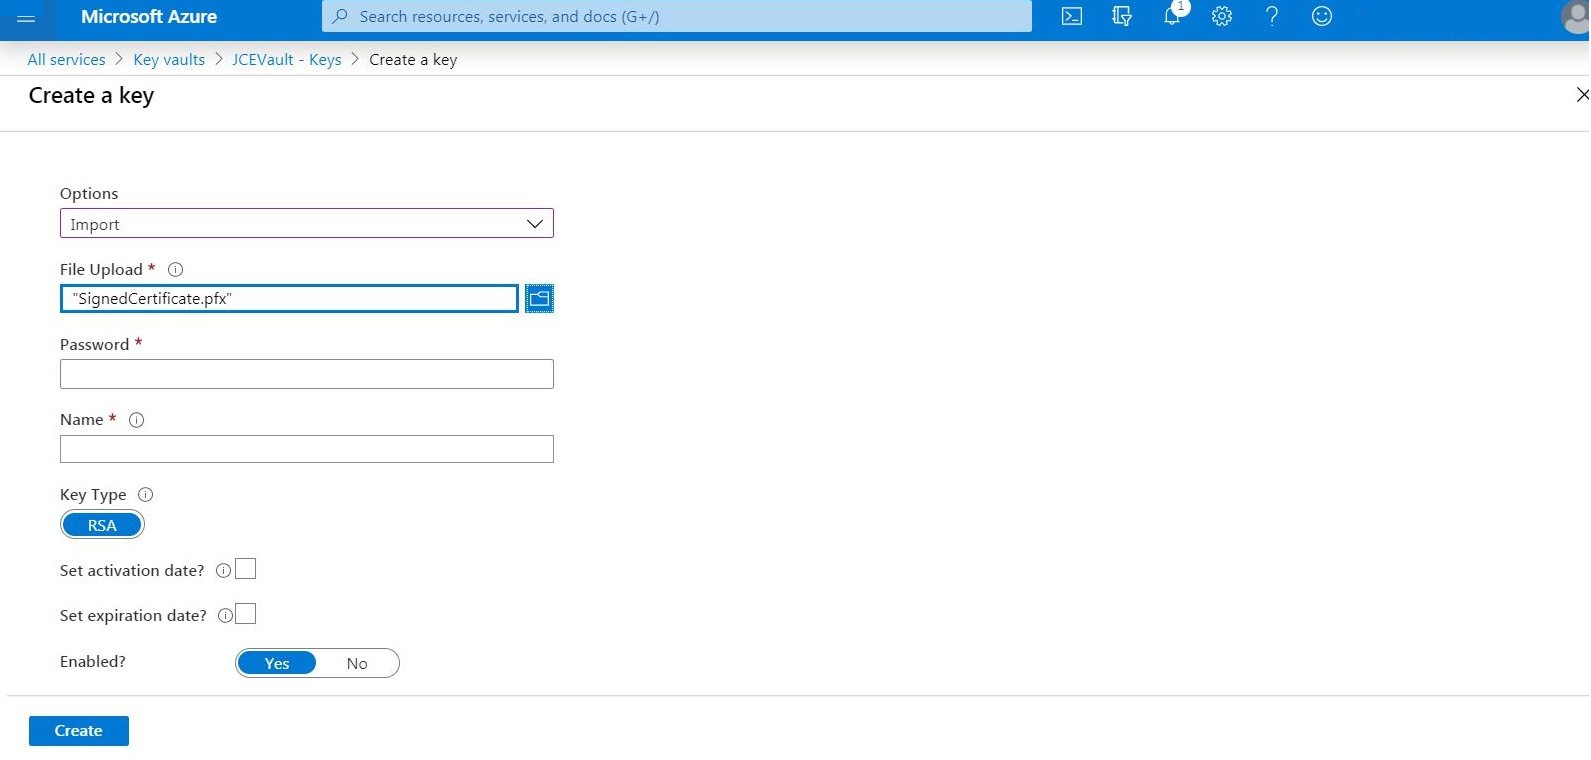Screen dimensions: 1591x760
Task: Open the help question mark menu
Action: point(1271,17)
